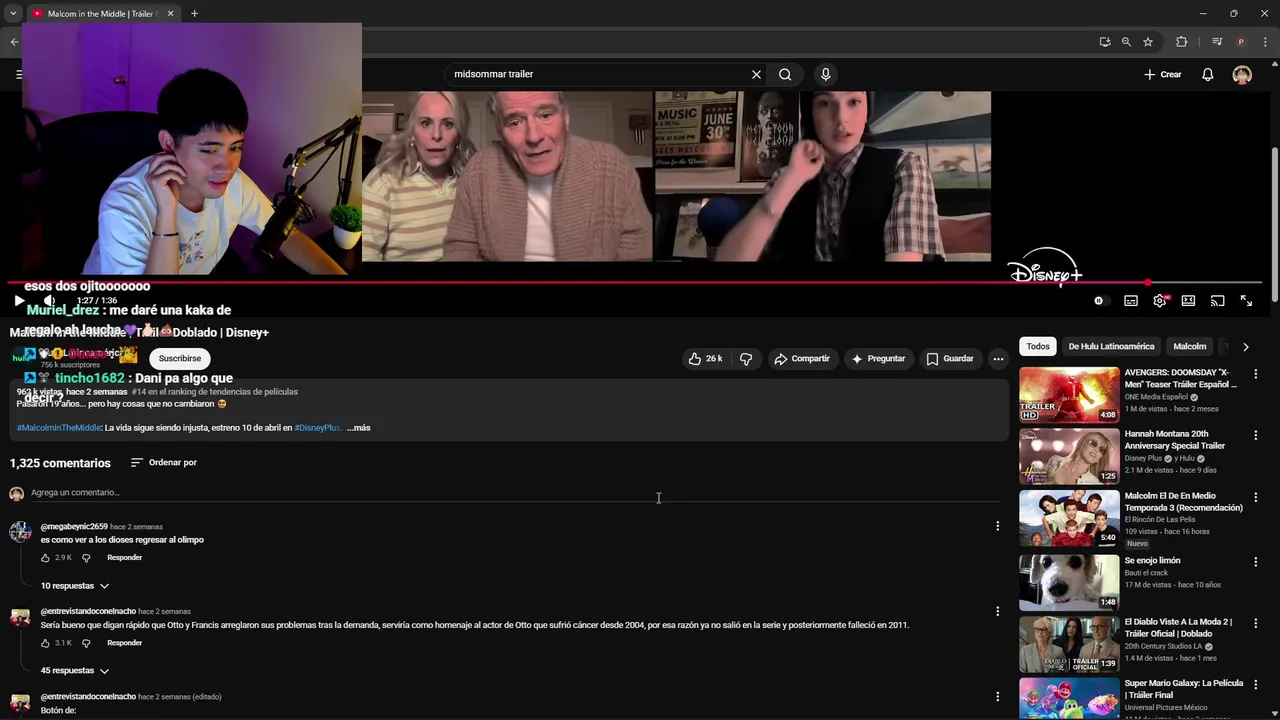Open the tab search dropdown arrow

[13, 14]
